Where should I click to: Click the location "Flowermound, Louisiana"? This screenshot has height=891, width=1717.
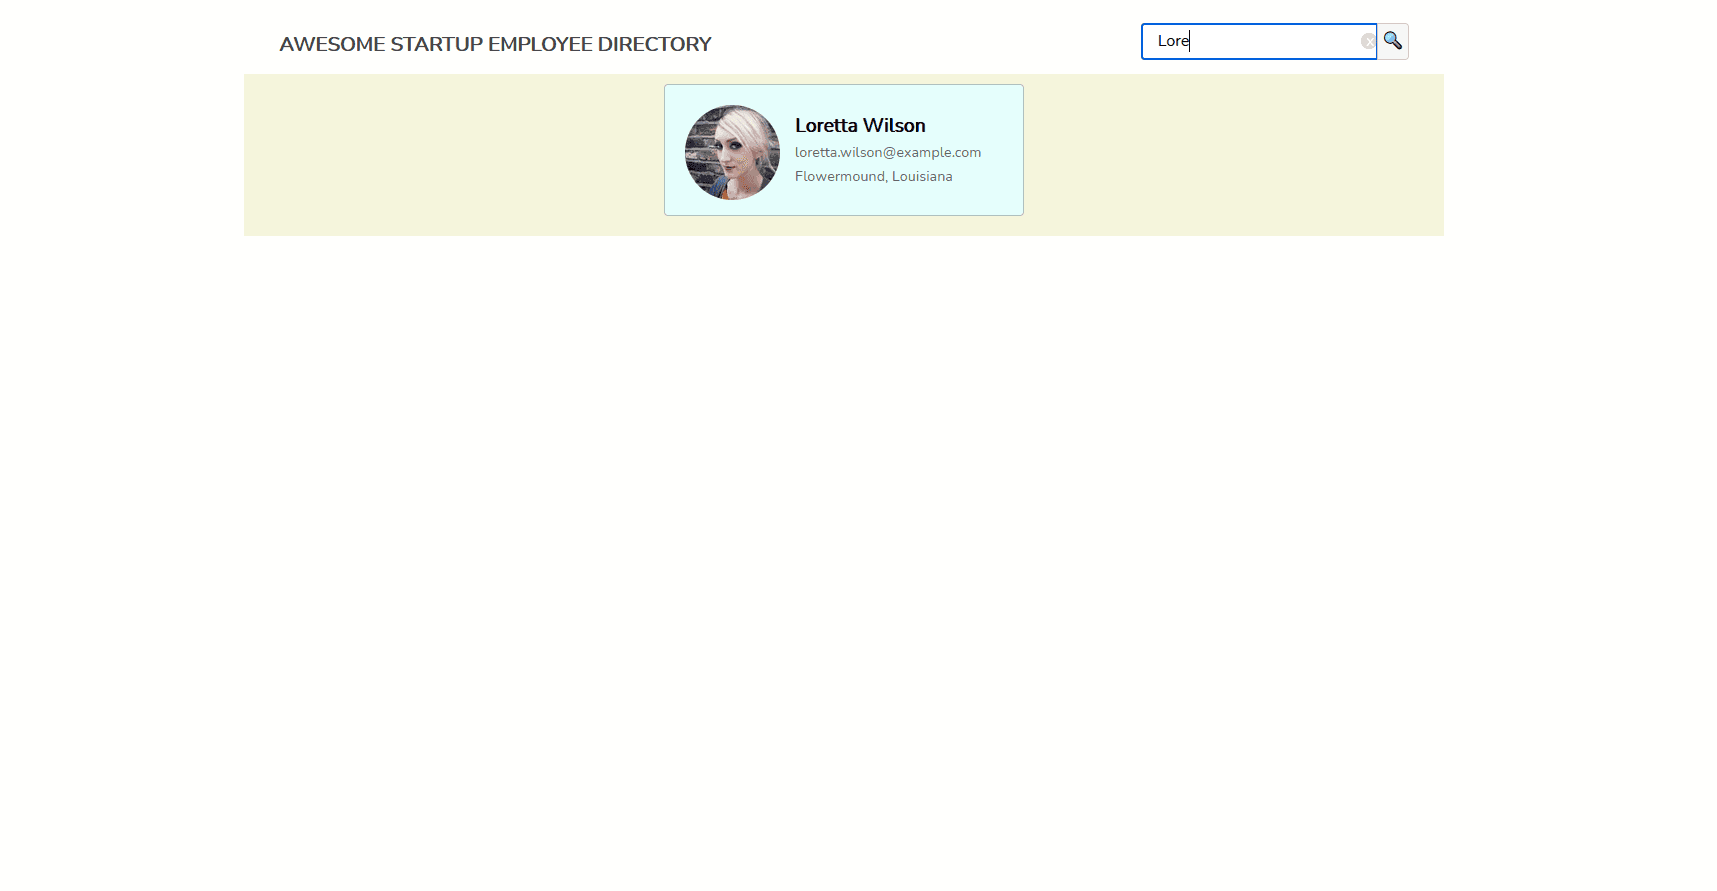pos(873,176)
